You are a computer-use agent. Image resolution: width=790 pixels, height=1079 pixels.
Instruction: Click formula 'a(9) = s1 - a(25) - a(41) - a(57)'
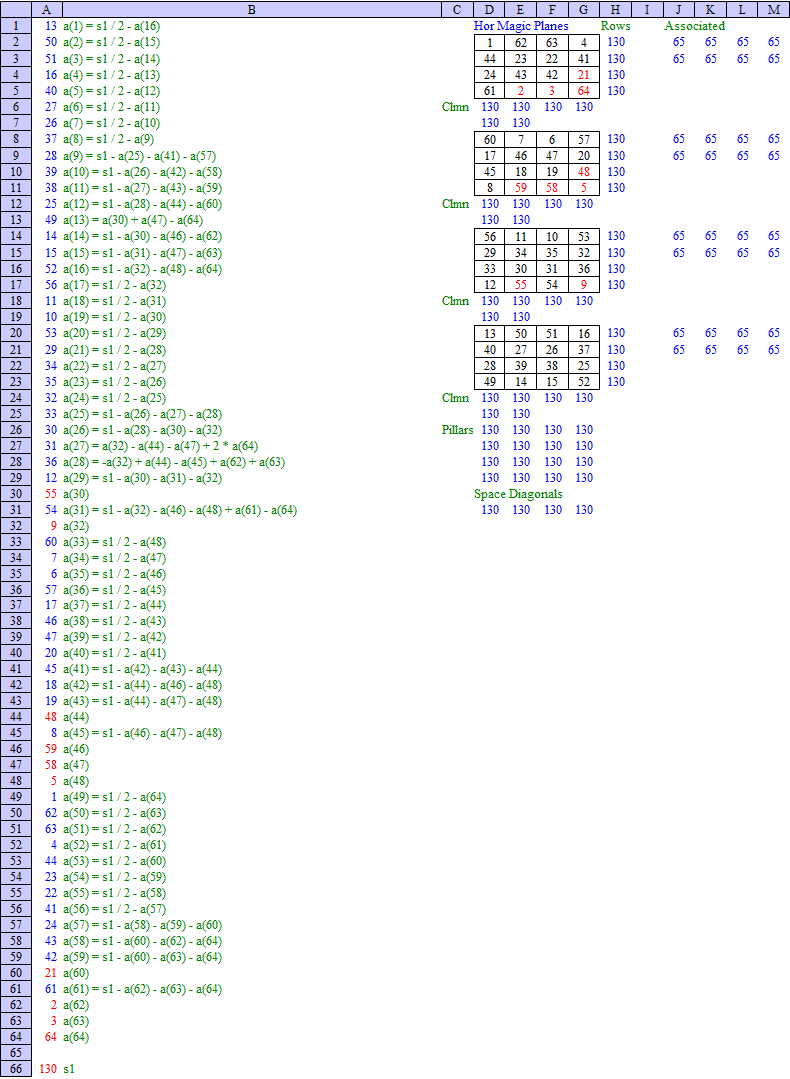140,156
